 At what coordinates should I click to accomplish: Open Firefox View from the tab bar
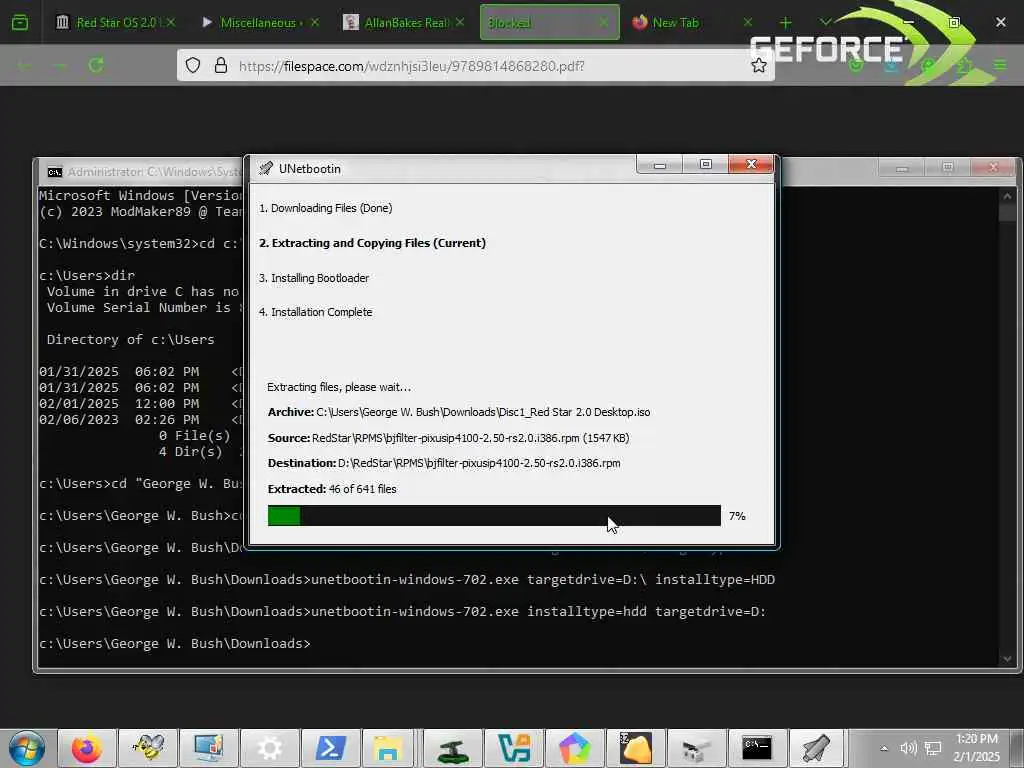pyautogui.click(x=20, y=23)
